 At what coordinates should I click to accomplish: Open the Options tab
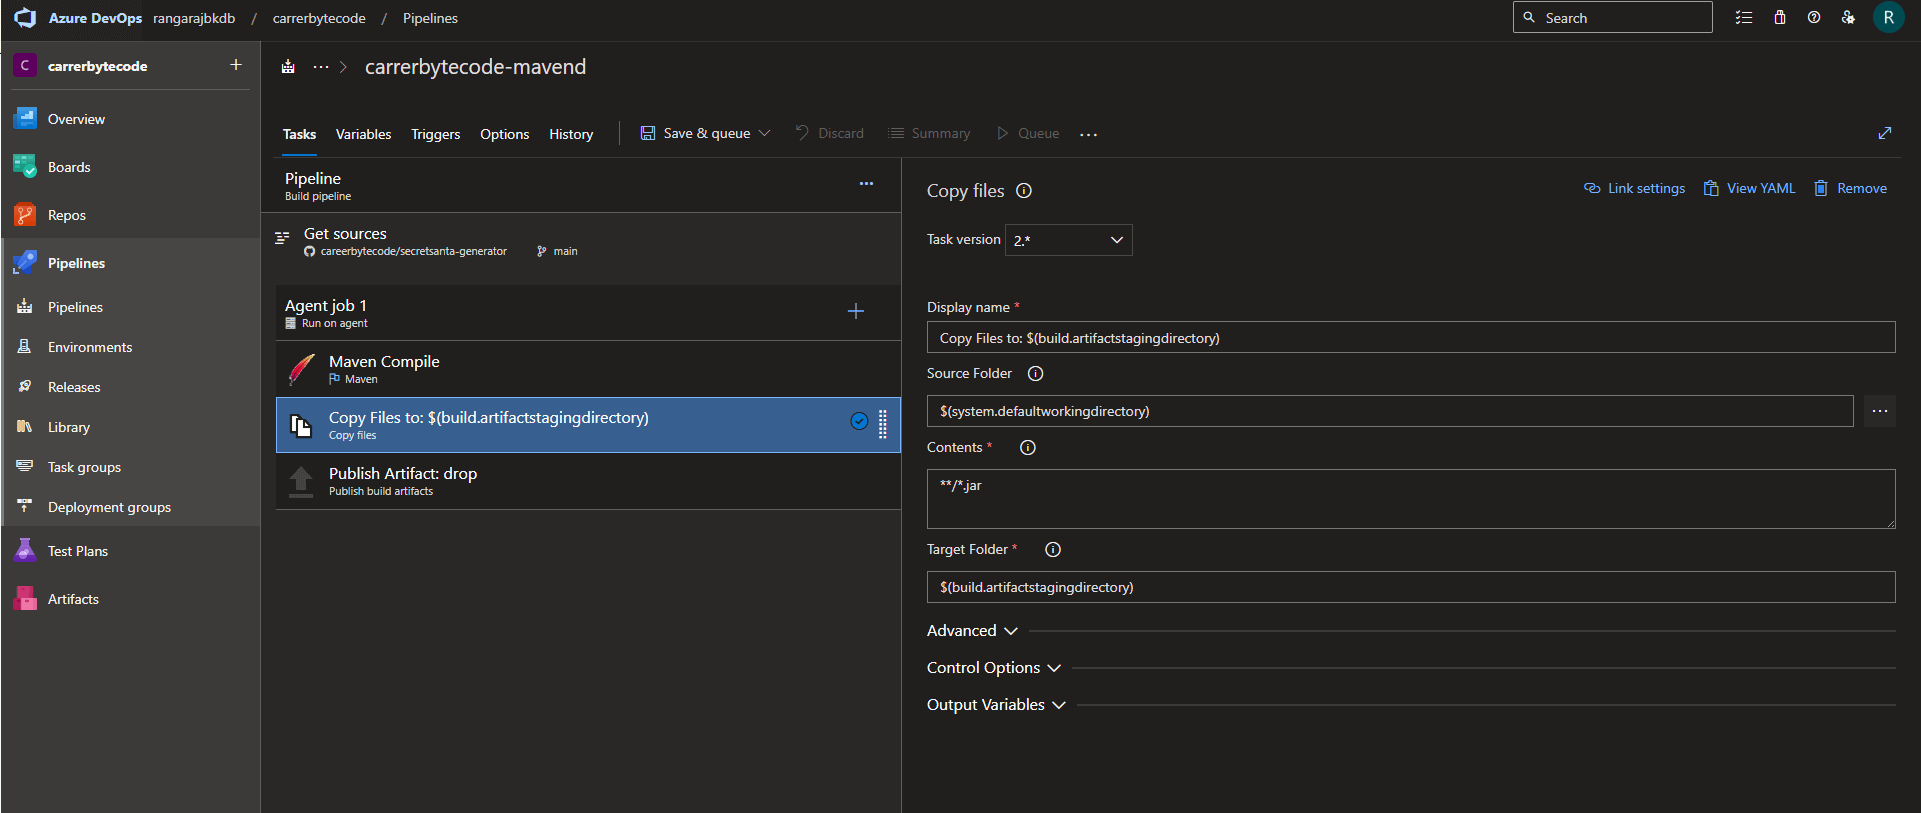coord(505,134)
